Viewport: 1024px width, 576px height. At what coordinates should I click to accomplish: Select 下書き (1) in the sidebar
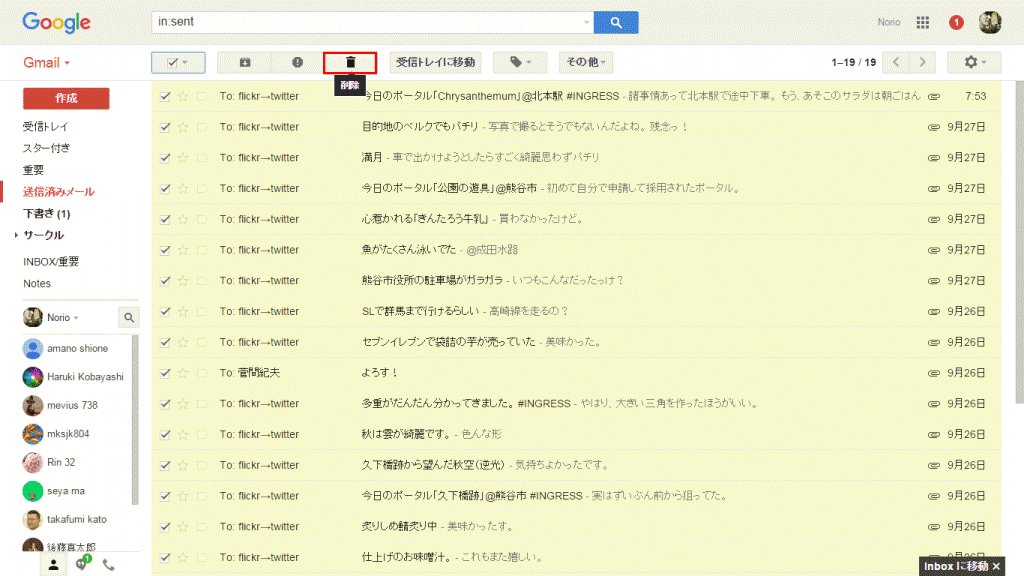pos(46,214)
